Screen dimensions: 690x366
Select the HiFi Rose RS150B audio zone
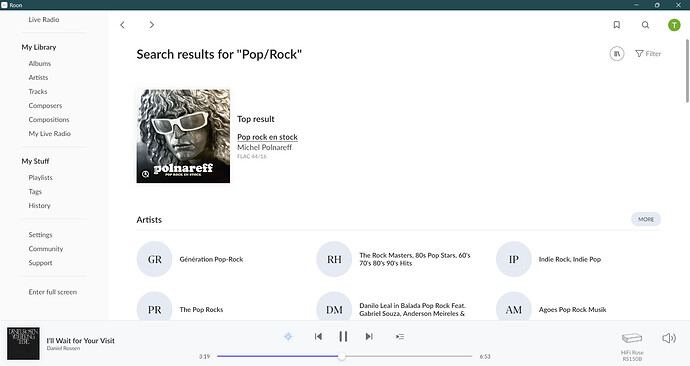pos(632,347)
